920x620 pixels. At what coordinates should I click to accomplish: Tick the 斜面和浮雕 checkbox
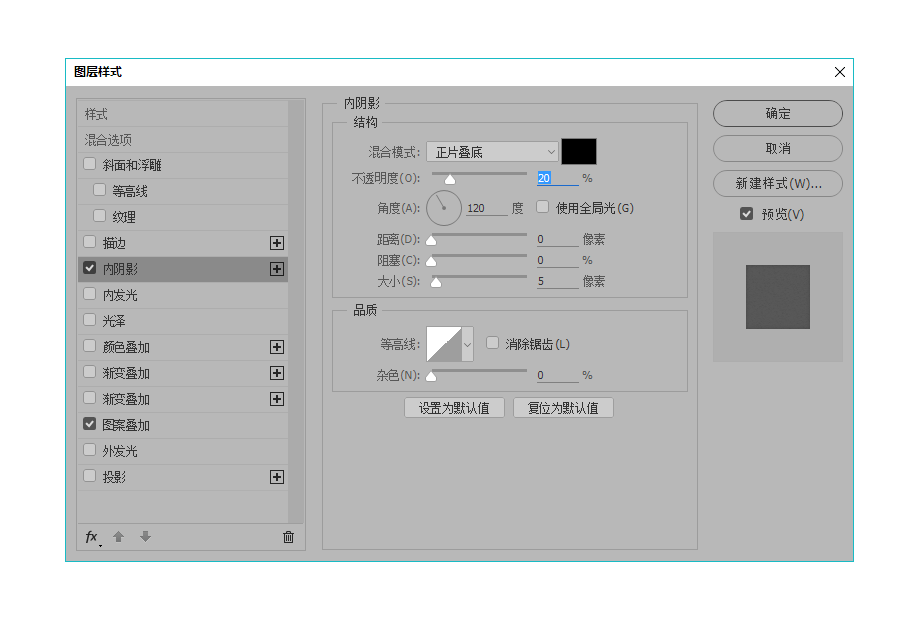(90, 164)
